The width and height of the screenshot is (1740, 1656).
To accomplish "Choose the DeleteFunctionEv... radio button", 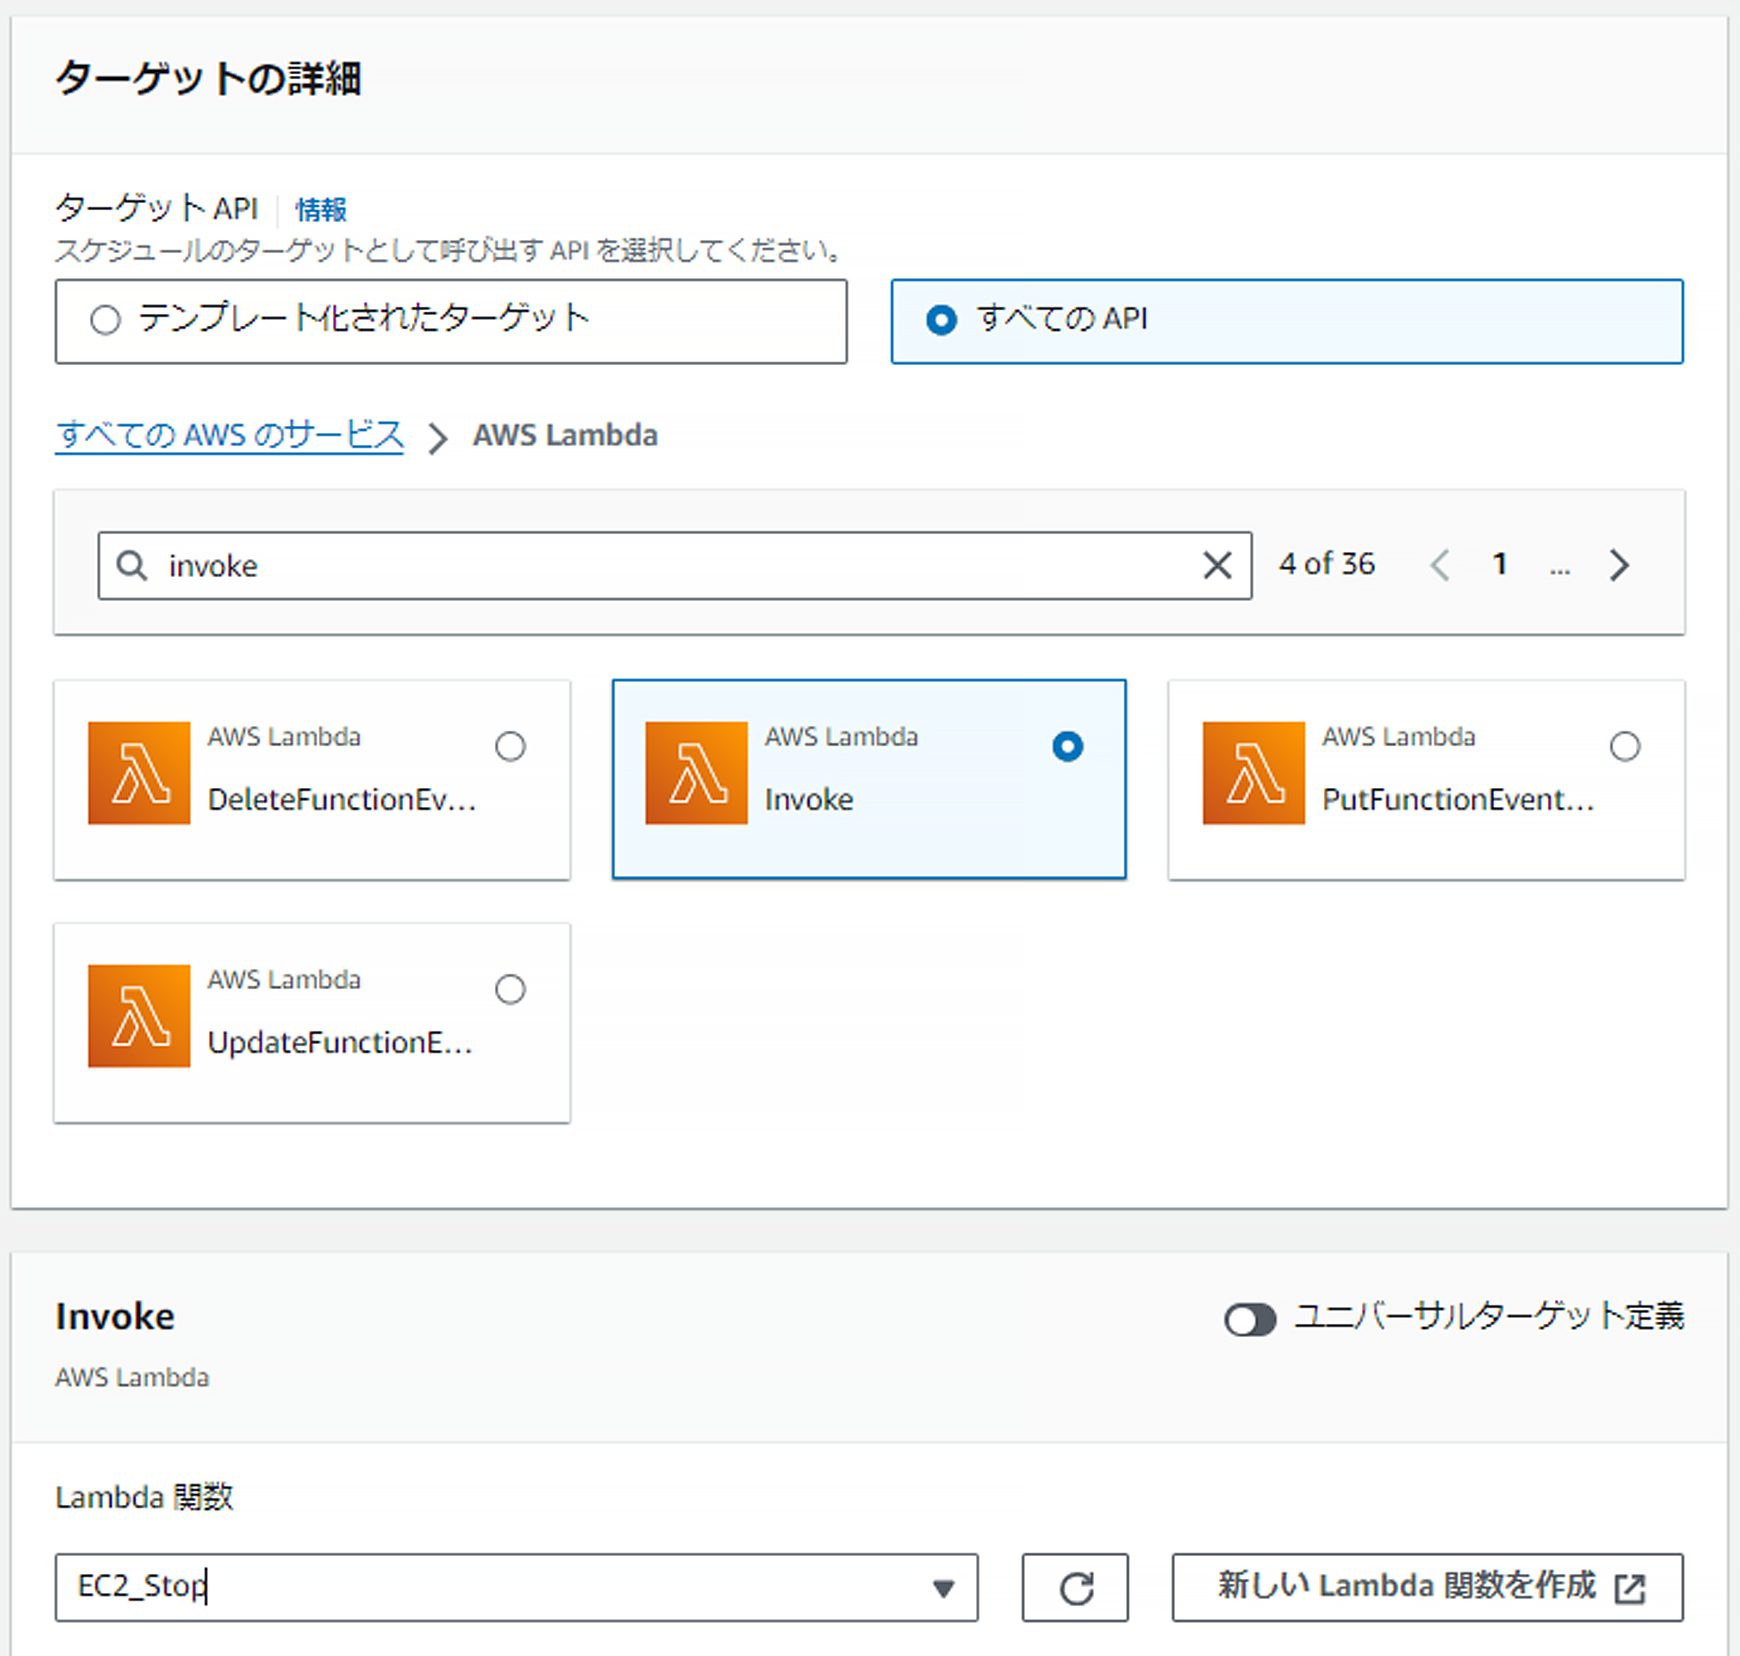I will (x=510, y=746).
